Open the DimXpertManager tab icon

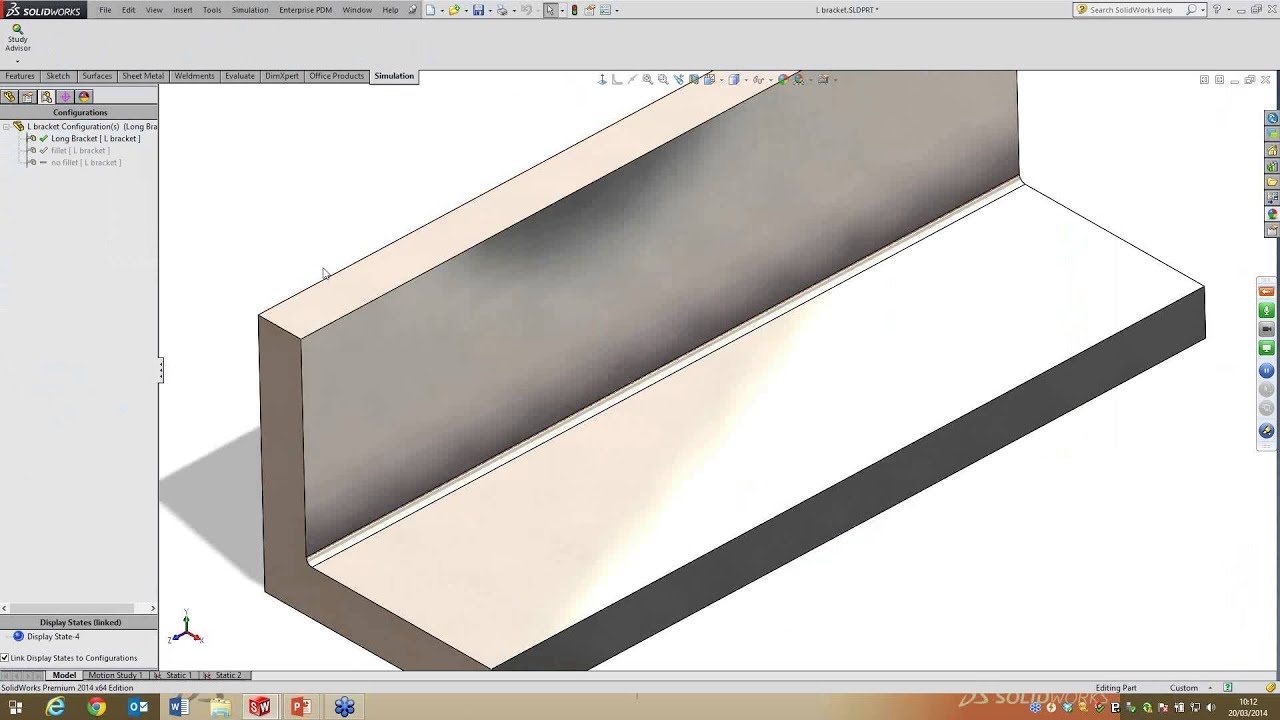coord(65,97)
